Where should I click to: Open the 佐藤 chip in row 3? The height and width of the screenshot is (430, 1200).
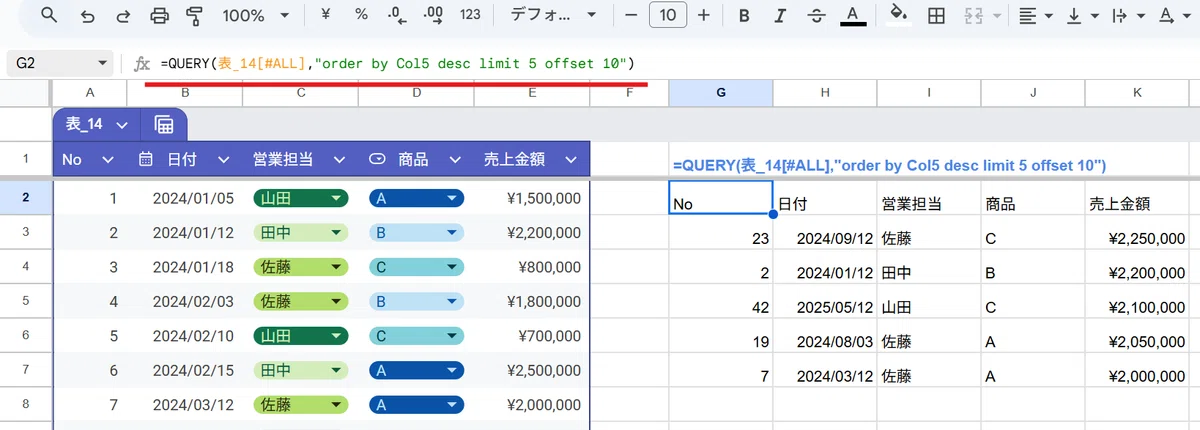pos(300,267)
